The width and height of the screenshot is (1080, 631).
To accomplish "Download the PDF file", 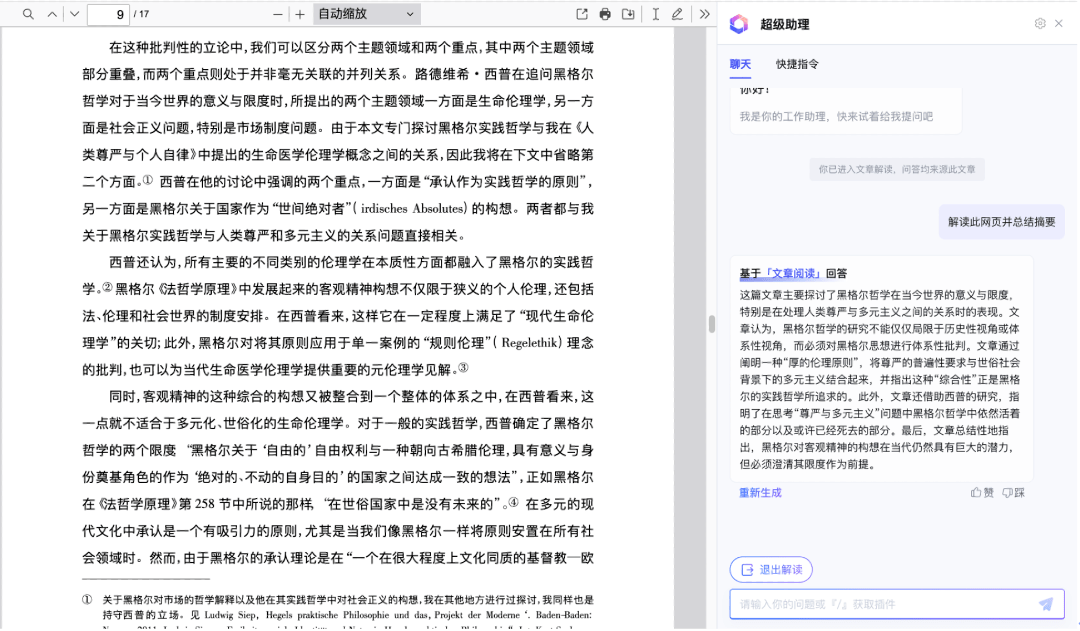I will [x=628, y=14].
